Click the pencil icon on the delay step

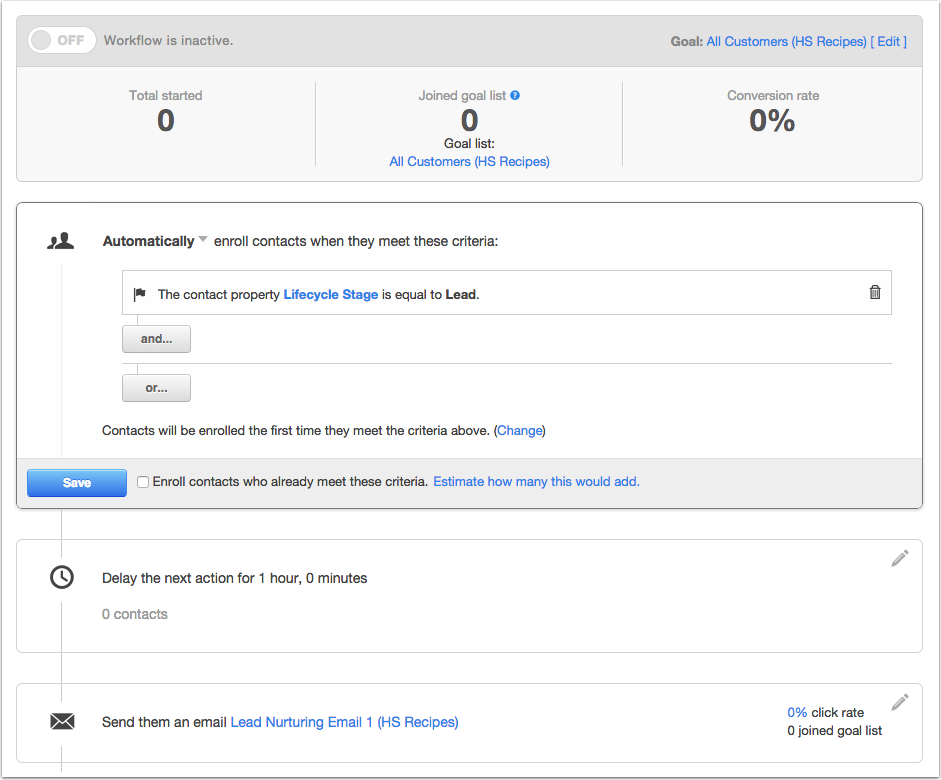coord(900,558)
